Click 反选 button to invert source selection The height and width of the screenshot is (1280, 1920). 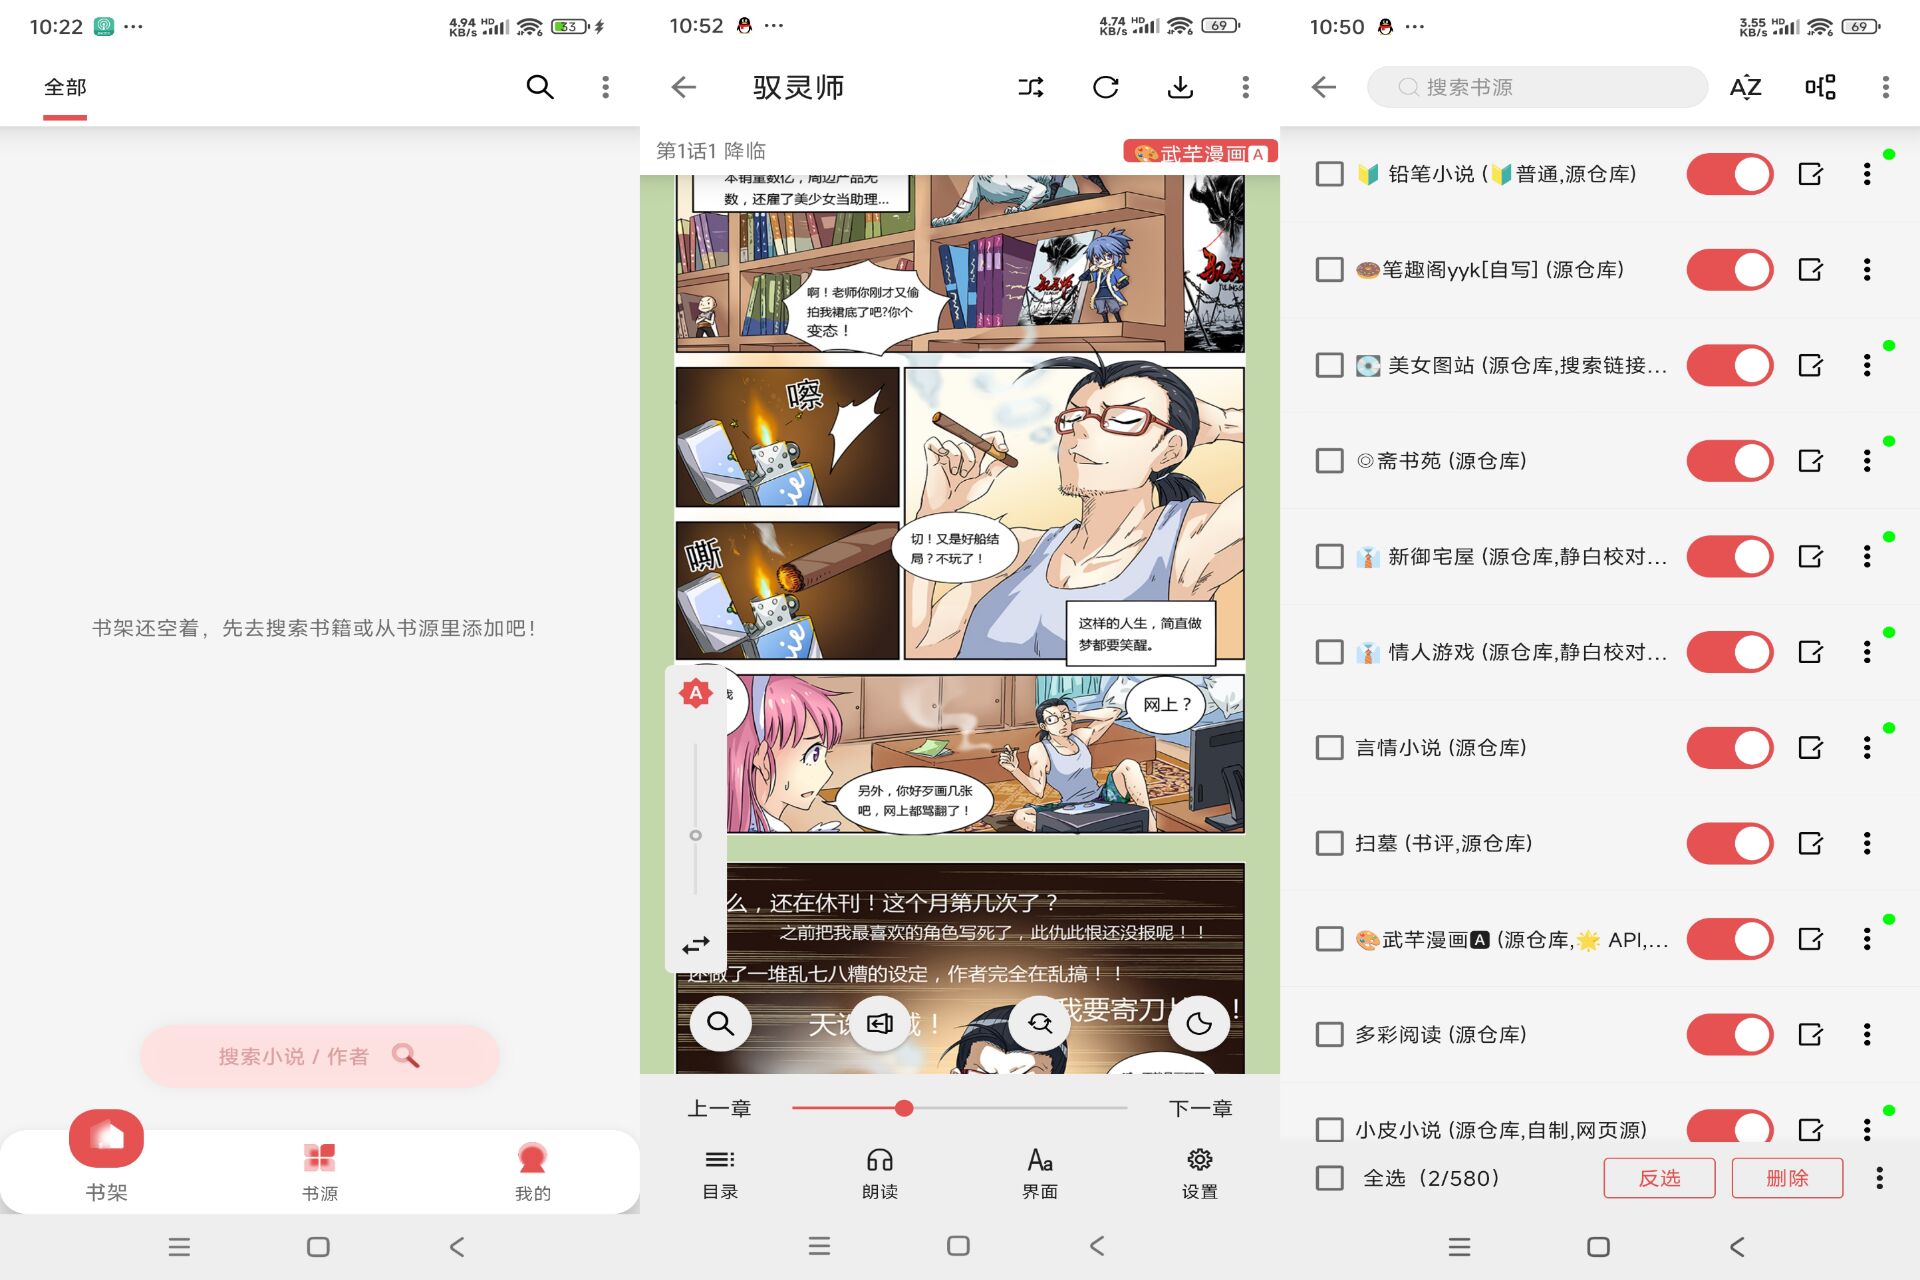[x=1660, y=1177]
